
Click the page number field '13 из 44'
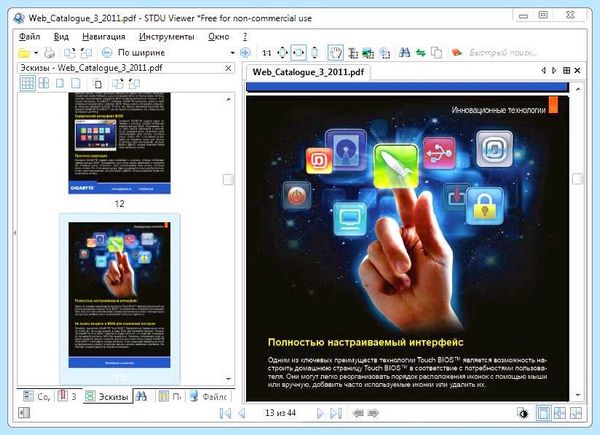click(280, 413)
